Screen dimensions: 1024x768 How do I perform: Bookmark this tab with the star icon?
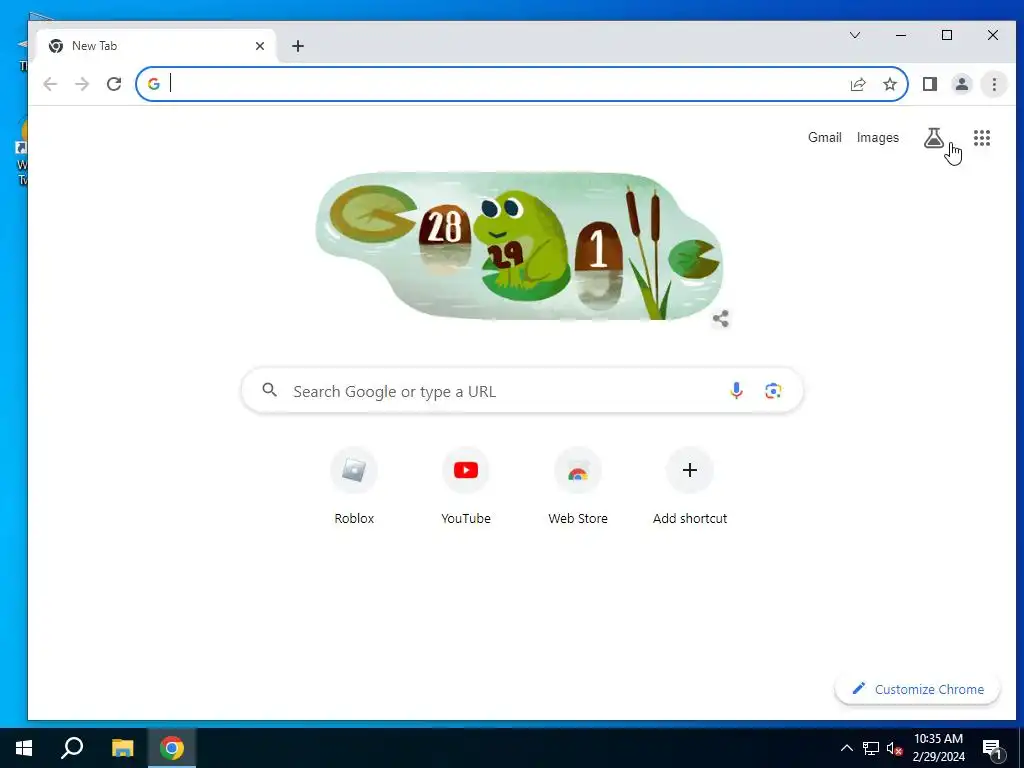[x=889, y=84]
